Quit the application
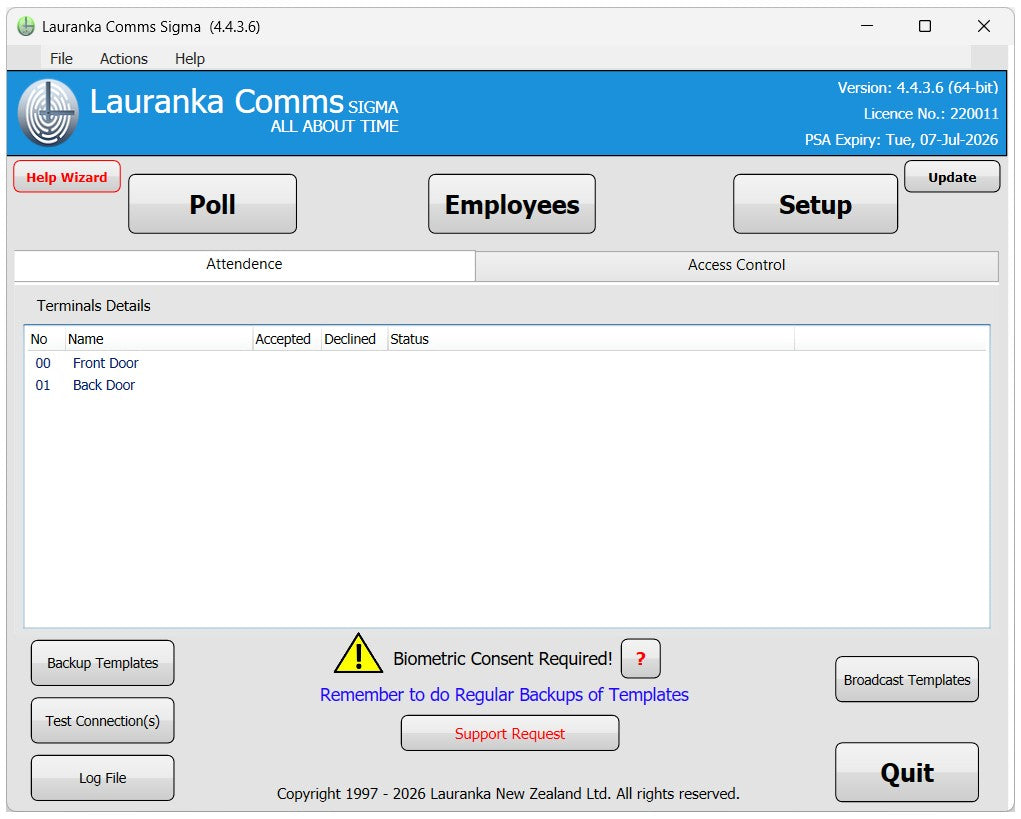The image size is (1021, 819). 907,773
